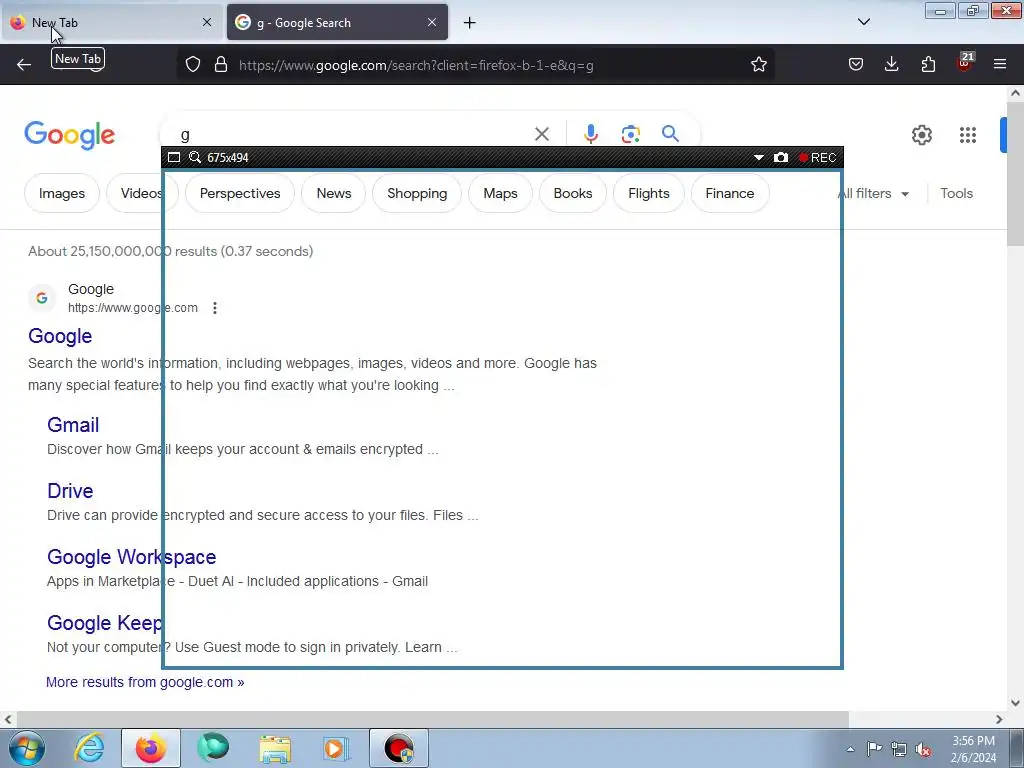Image resolution: width=1024 pixels, height=768 pixels.
Task: Click the vertical scrollbar up arrow
Action: (1015, 93)
